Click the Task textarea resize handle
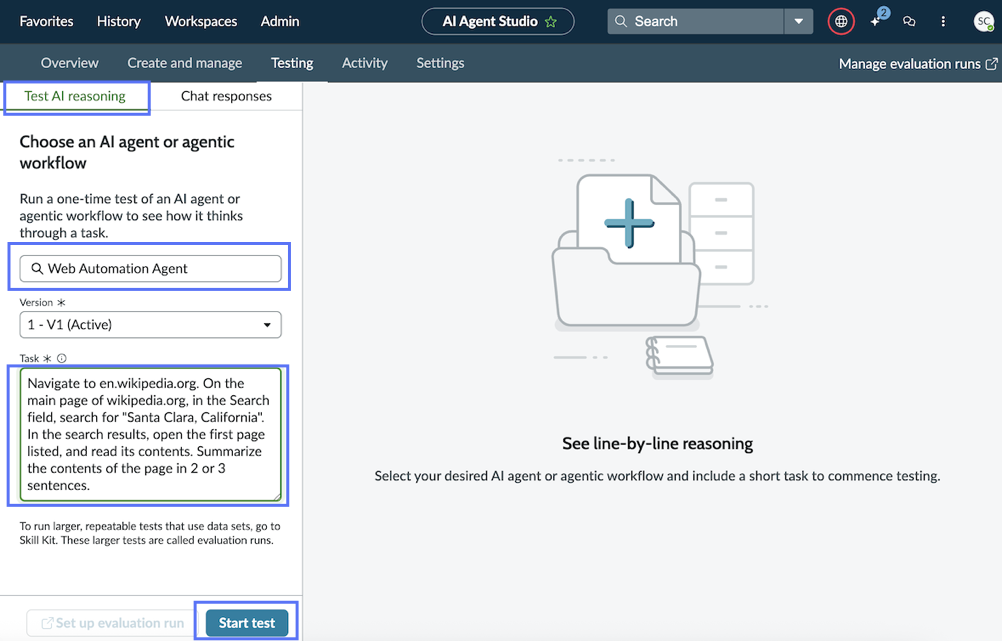Image resolution: width=1002 pixels, height=641 pixels. [277, 497]
